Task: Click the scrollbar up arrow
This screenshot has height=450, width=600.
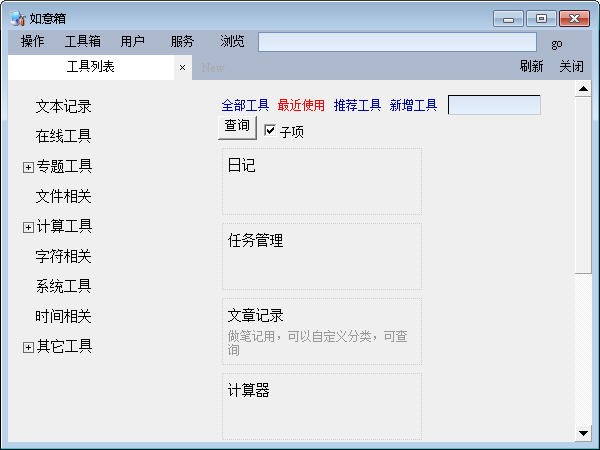Action: tap(583, 89)
